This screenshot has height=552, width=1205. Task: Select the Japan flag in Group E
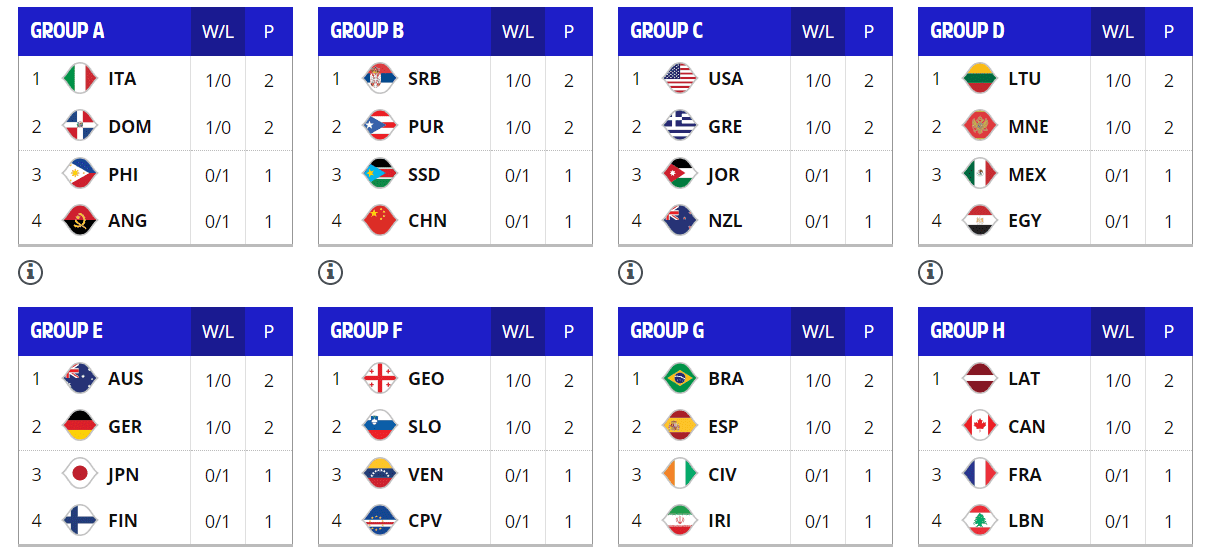point(79,475)
